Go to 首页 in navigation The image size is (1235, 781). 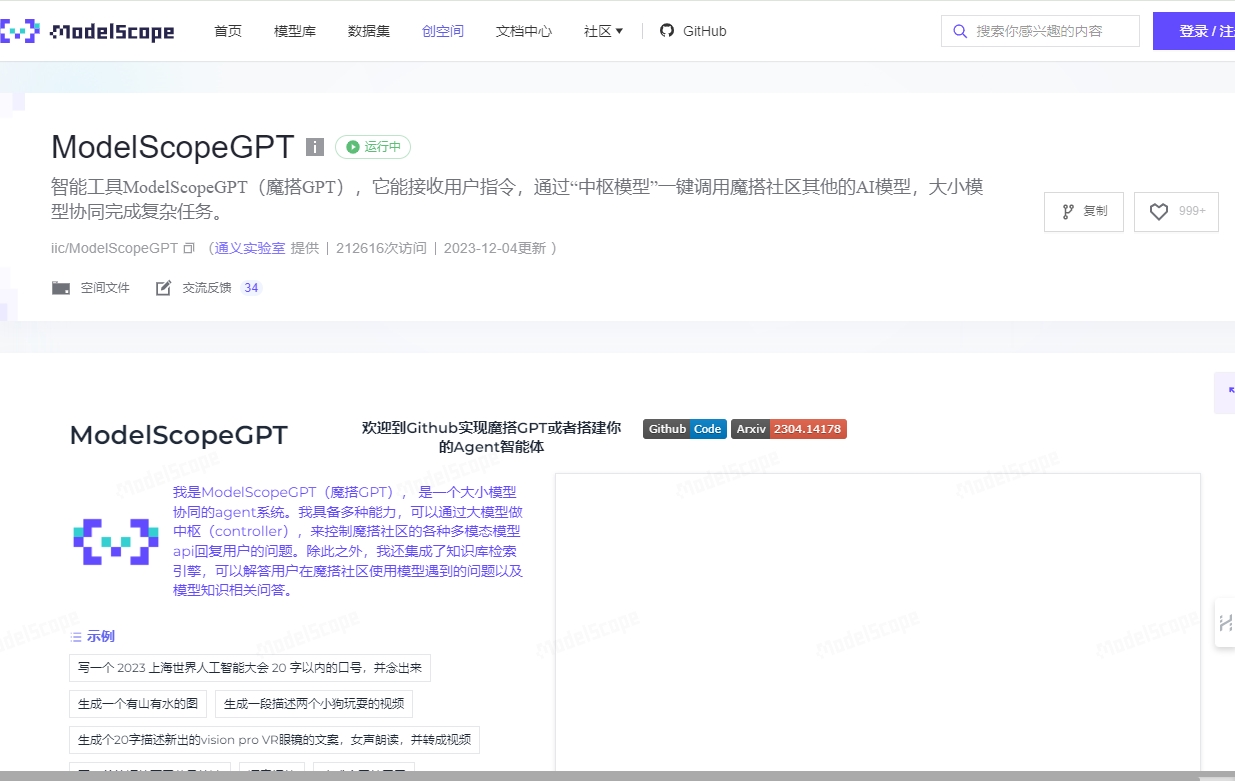pos(228,31)
